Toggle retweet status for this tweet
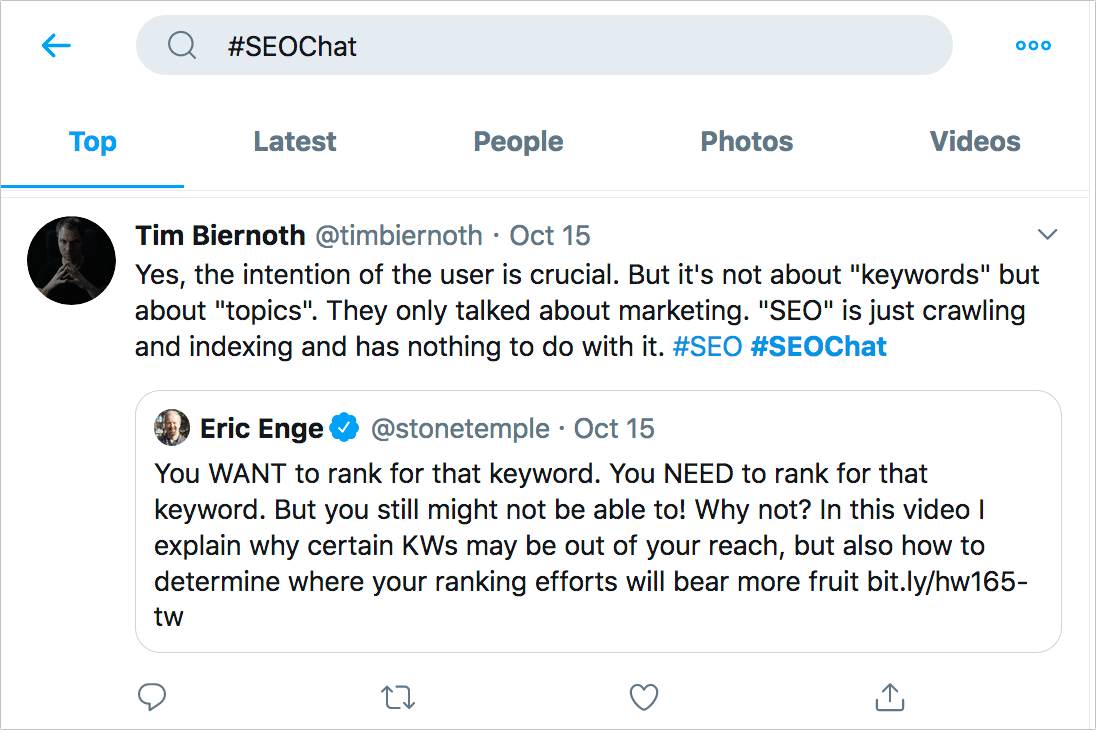 click(x=398, y=697)
